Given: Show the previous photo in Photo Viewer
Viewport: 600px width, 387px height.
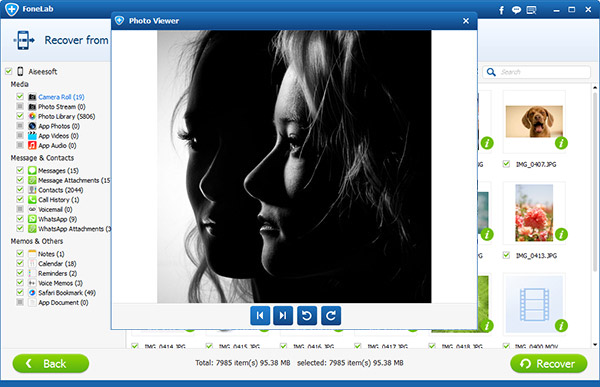Looking at the screenshot, I should 260,315.
